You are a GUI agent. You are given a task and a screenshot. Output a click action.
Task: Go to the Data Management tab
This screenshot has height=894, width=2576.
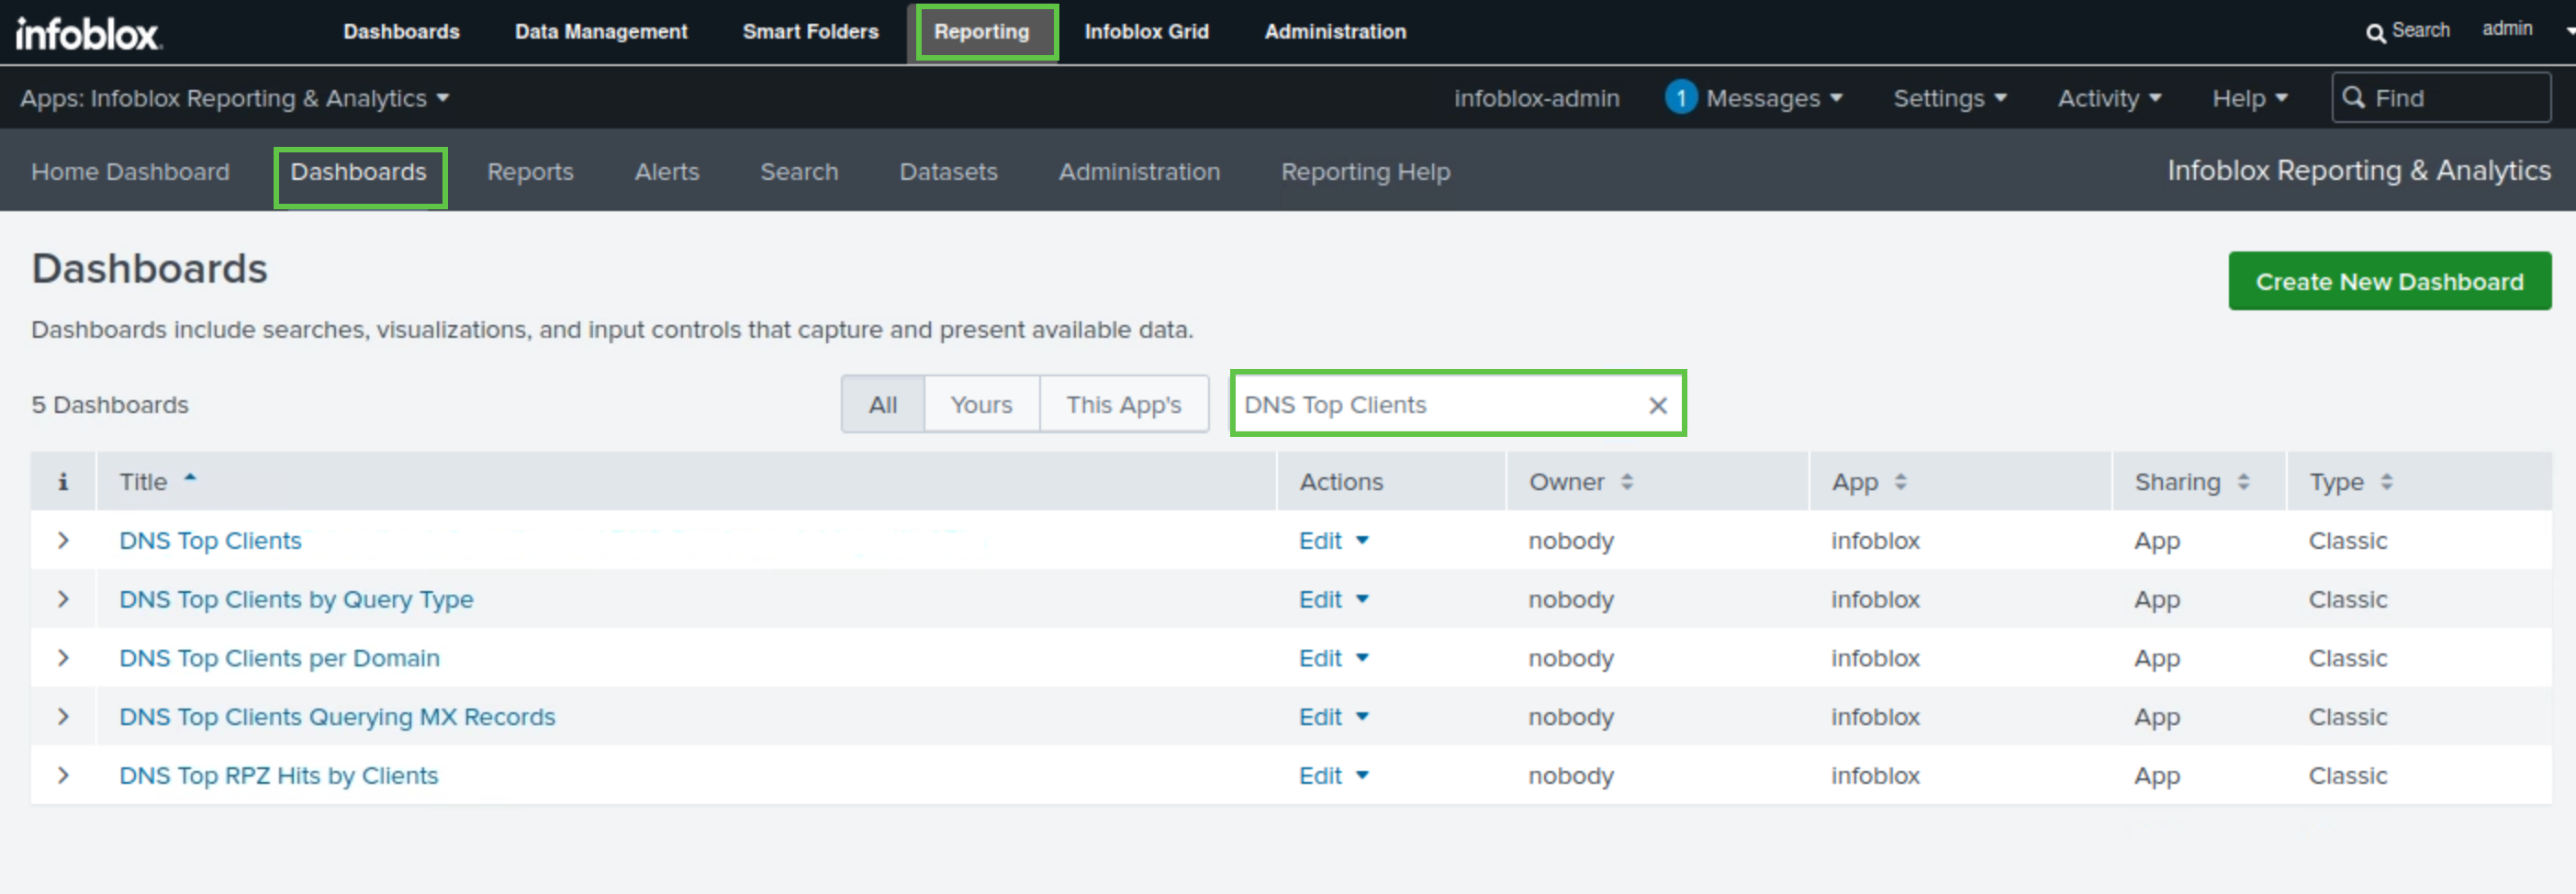point(601,32)
